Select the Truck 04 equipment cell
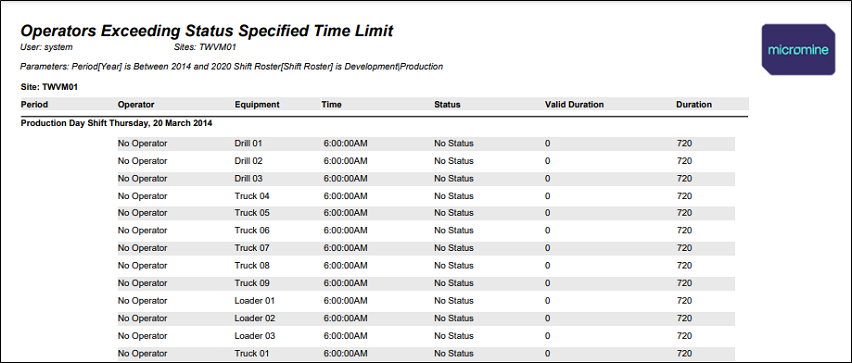852x363 pixels. point(252,196)
